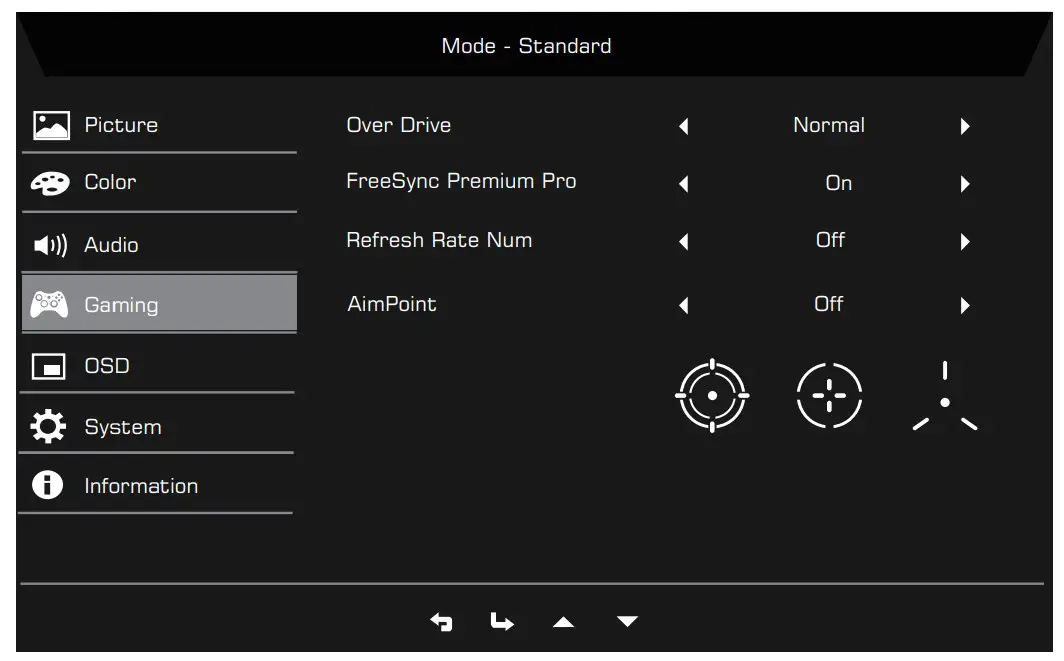The width and height of the screenshot is (1064, 661).
Task: Toggle FreeSync Premium Pro with left arrow
Action: pos(684,184)
